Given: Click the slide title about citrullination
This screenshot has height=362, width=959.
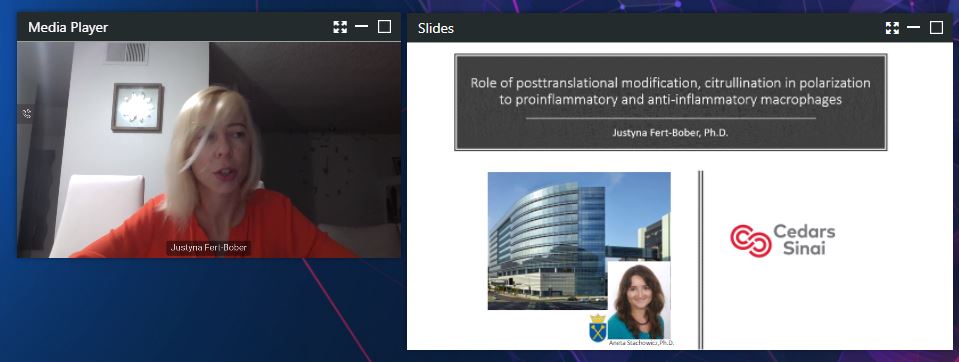Looking at the screenshot, I should point(670,90).
